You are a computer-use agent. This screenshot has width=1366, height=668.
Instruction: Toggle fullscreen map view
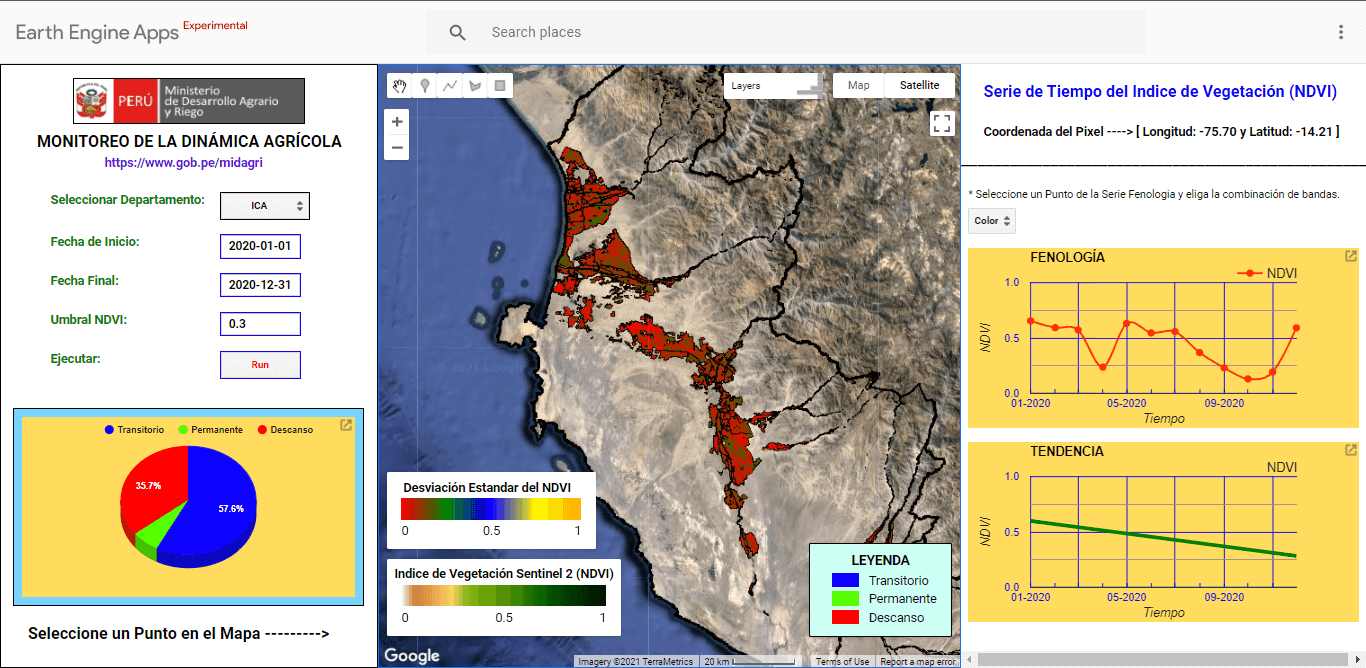[941, 123]
